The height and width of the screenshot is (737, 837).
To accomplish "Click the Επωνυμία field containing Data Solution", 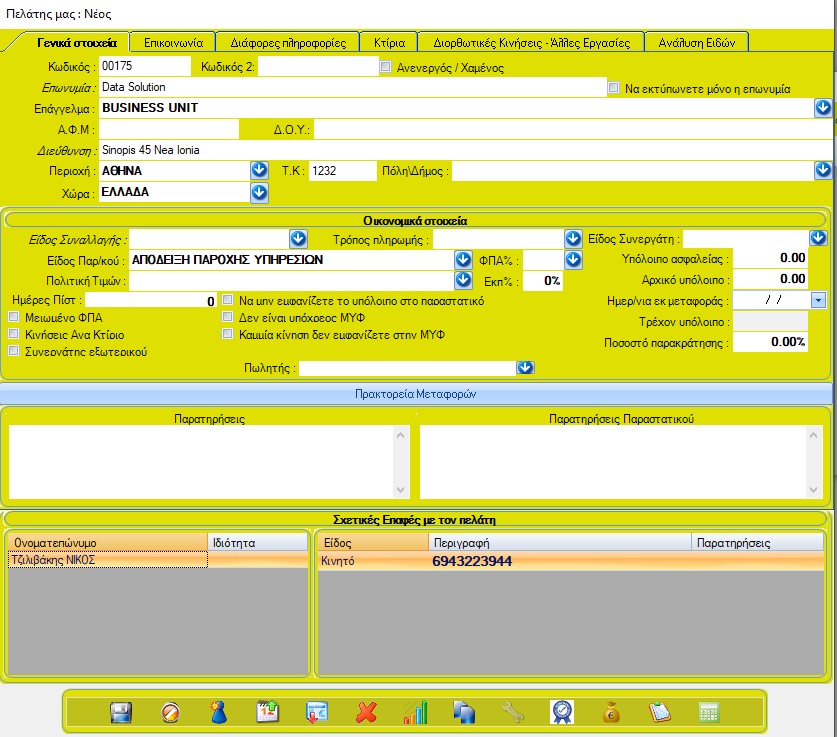I will point(350,87).
